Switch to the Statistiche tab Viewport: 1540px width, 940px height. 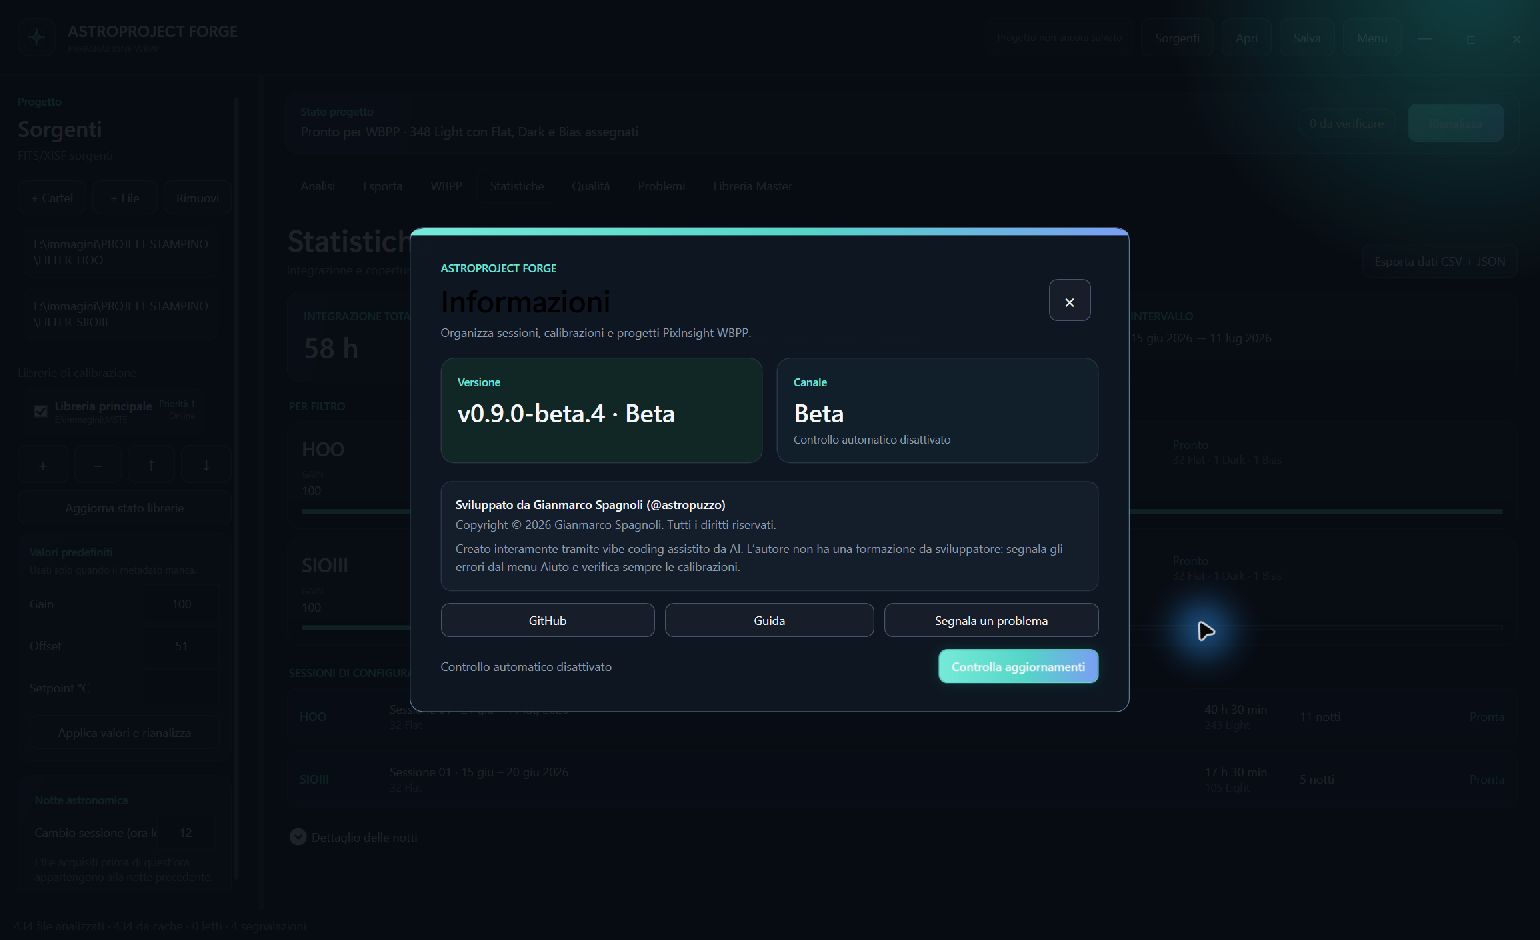click(517, 186)
